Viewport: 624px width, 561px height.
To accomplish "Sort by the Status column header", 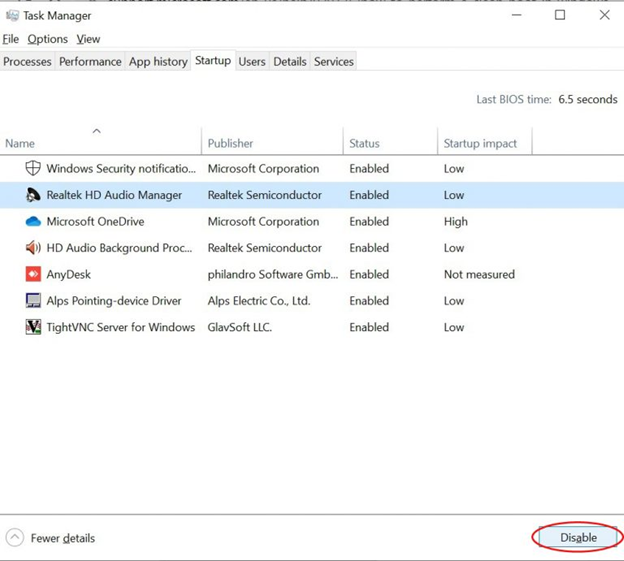I will pyautogui.click(x=390, y=141).
